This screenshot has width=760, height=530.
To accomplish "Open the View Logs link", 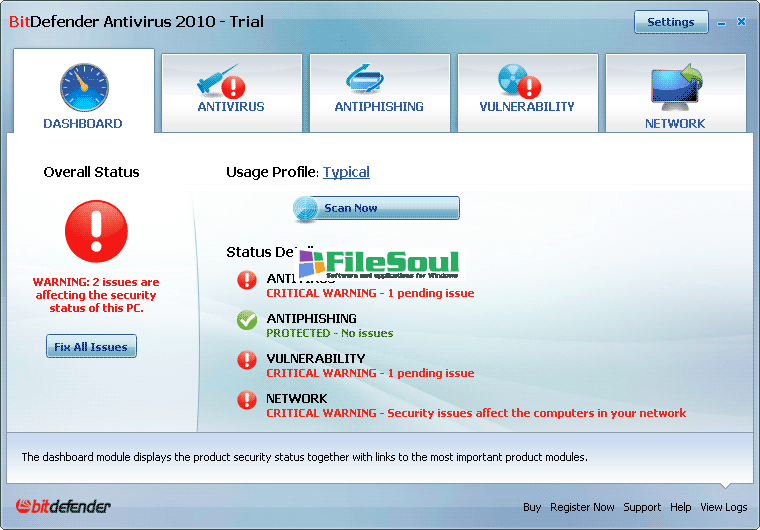I will (x=724, y=507).
